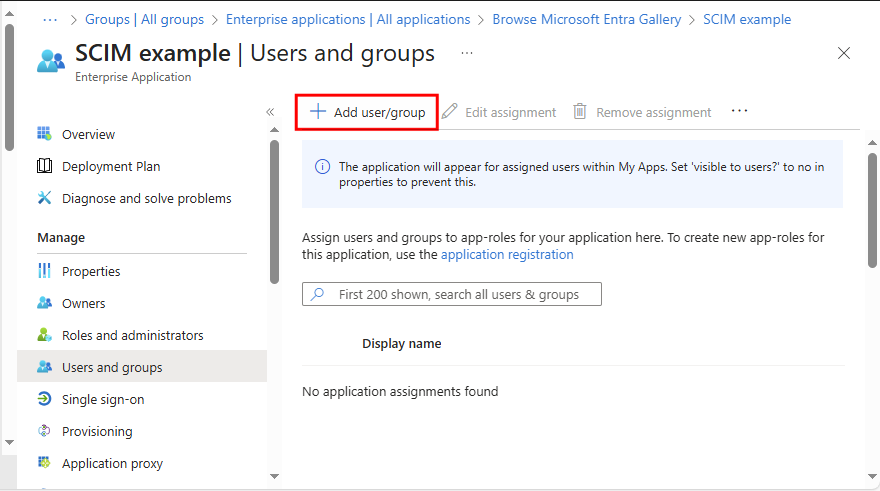Click the Provisioning sync icon

pyautogui.click(x=44, y=431)
